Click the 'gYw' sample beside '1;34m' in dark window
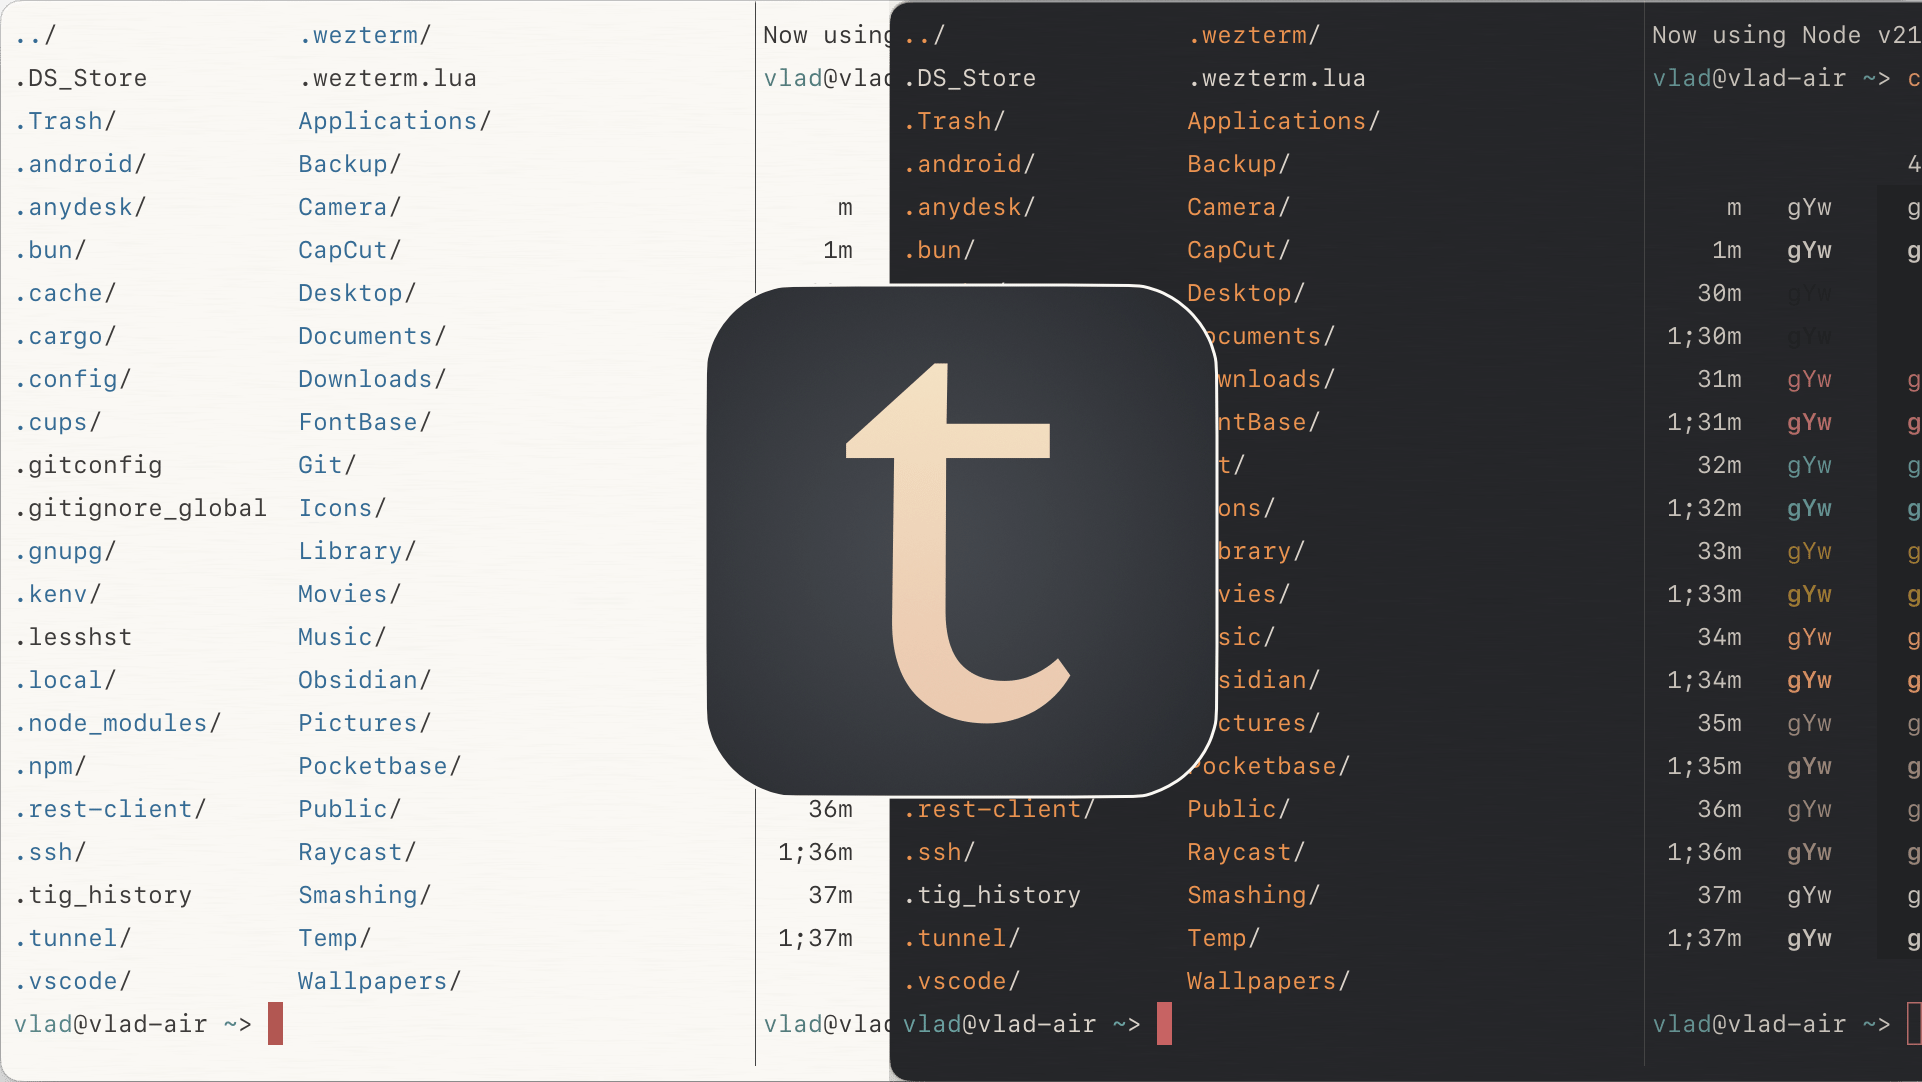The image size is (1922, 1082). tap(1810, 680)
